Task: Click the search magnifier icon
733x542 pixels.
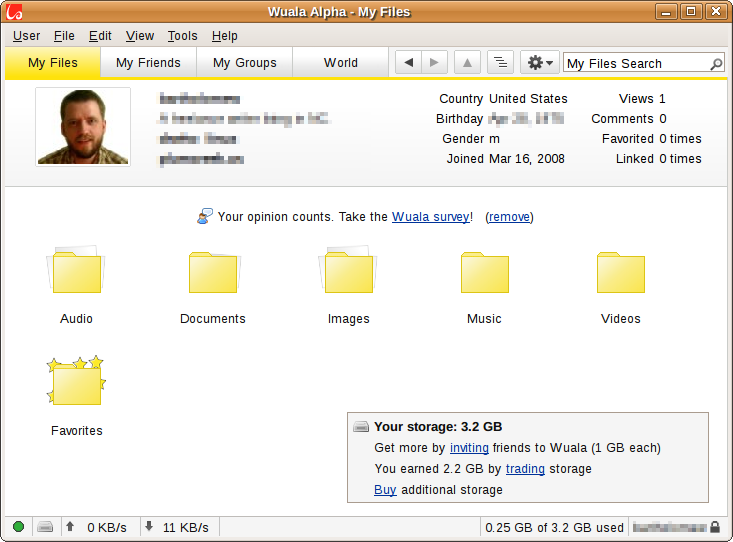Action: click(716, 64)
